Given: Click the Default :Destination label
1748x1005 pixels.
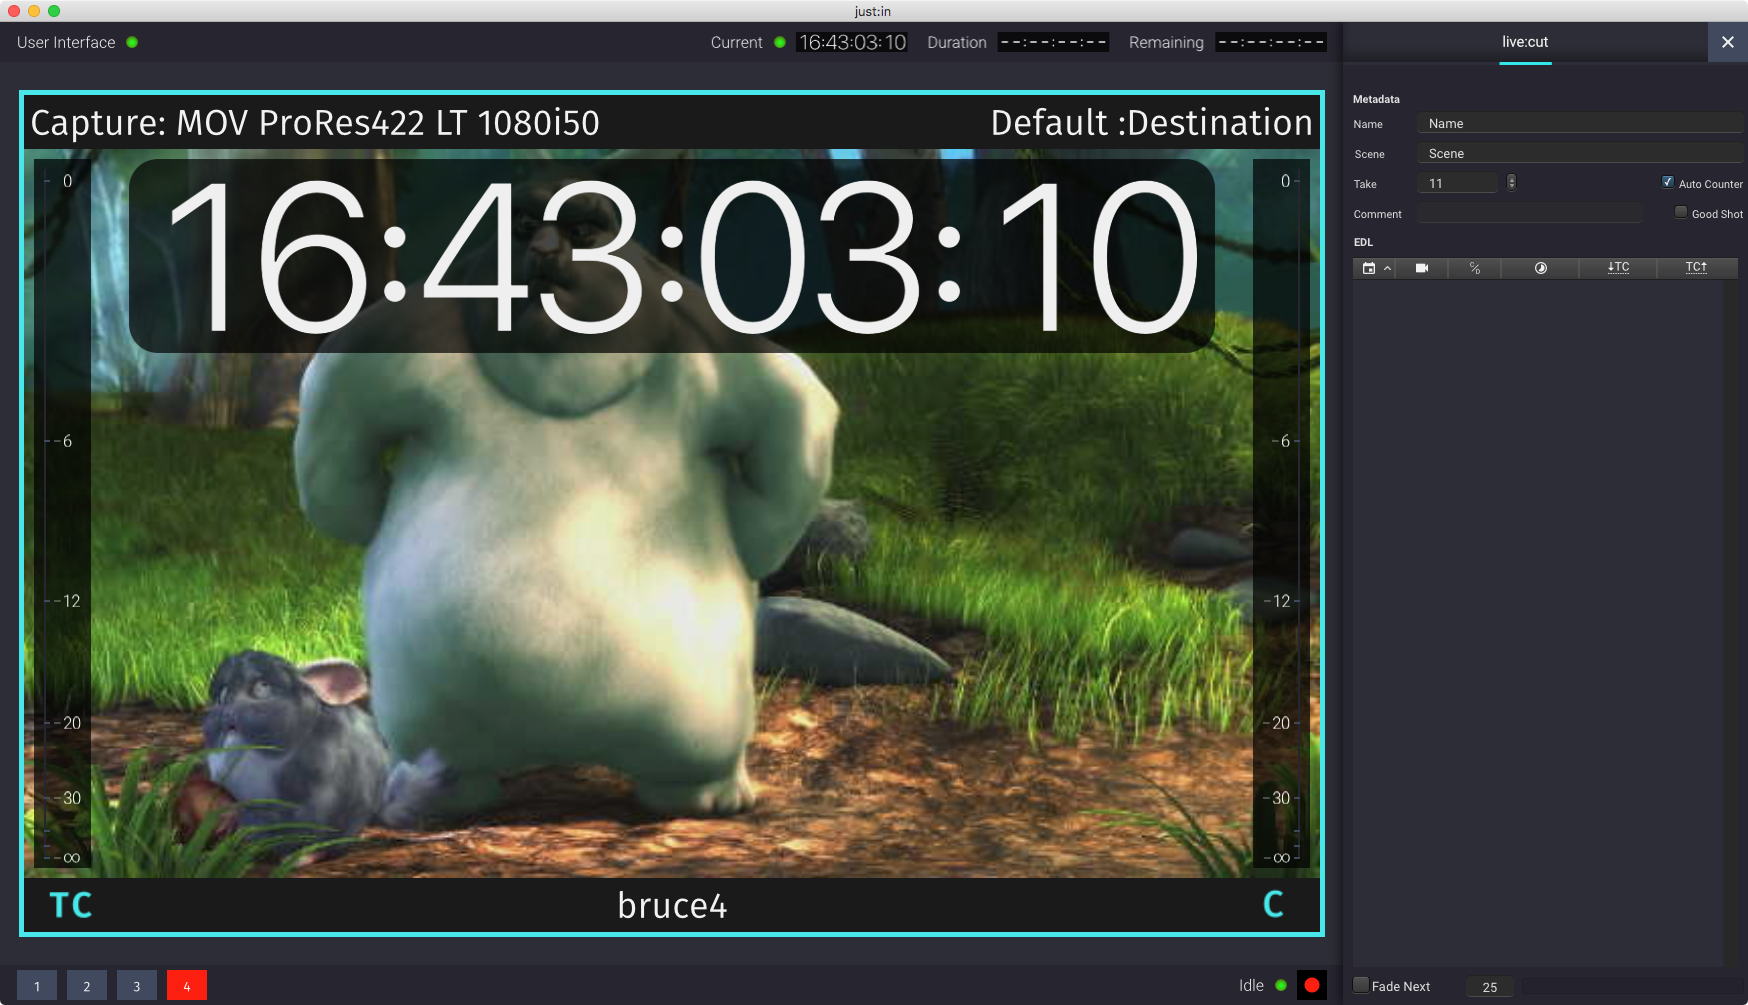Looking at the screenshot, I should (x=1151, y=123).
